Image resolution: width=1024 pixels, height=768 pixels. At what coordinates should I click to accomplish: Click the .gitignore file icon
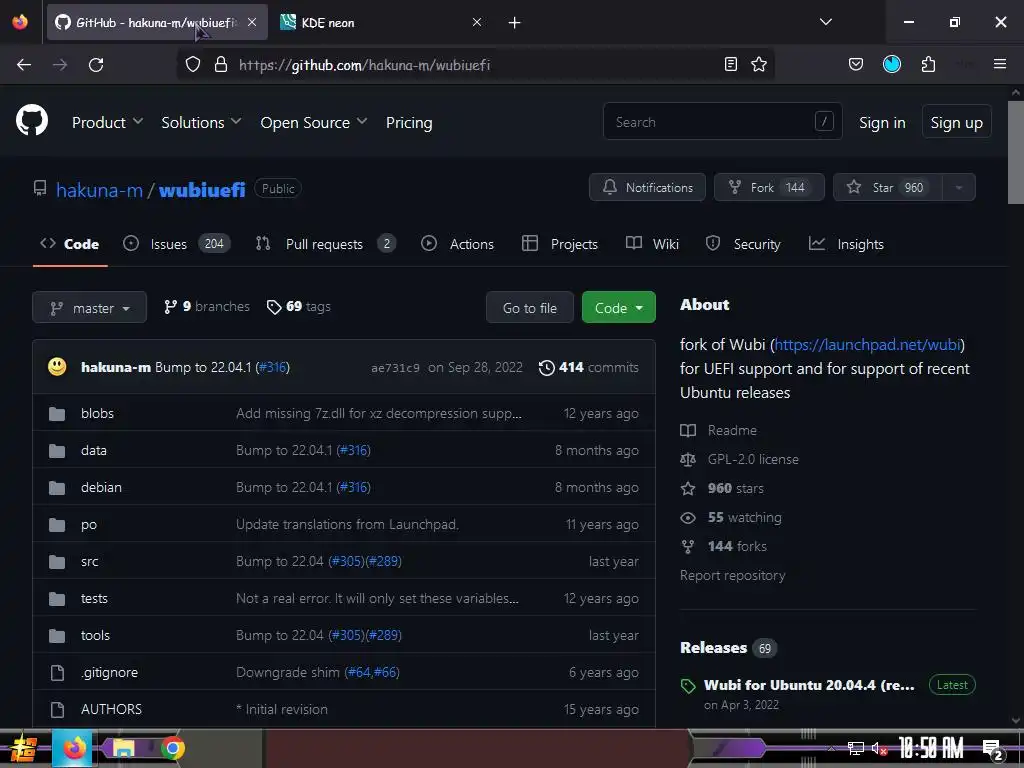[57, 672]
